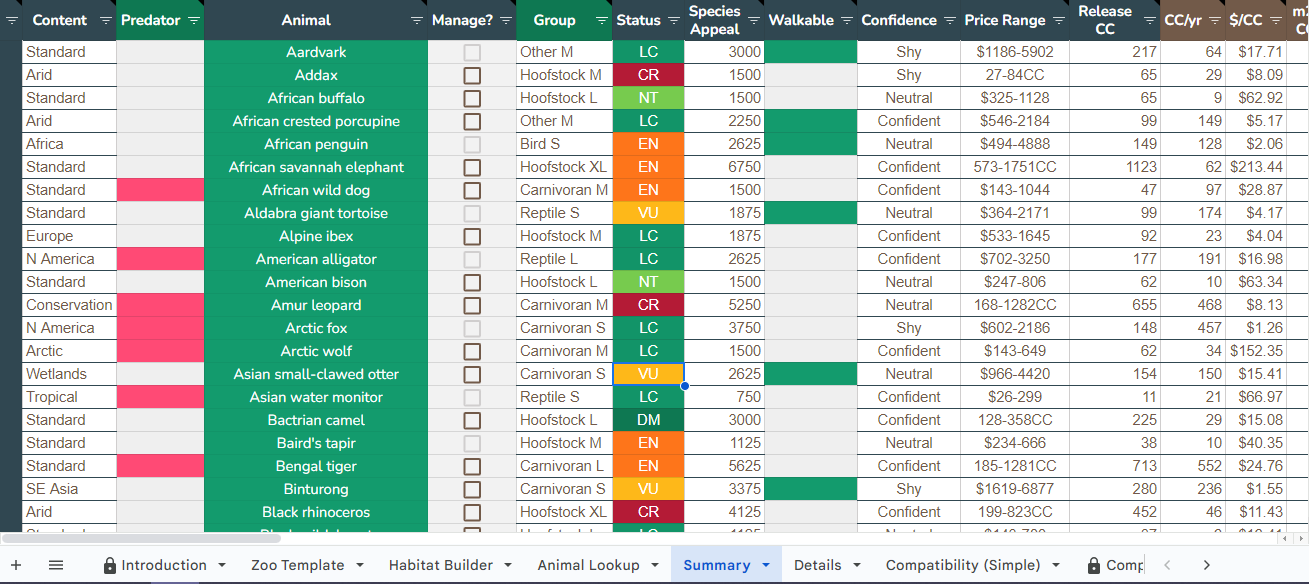Open the Details sheet tab

point(817,565)
